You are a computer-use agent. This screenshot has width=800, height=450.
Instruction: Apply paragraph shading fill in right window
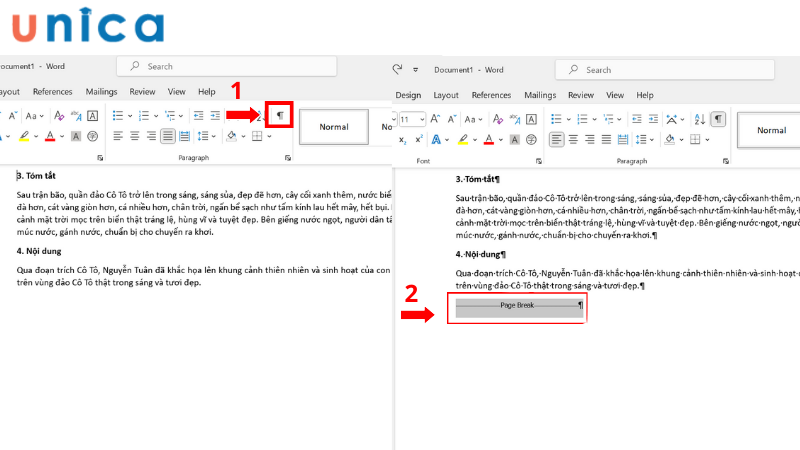point(670,140)
